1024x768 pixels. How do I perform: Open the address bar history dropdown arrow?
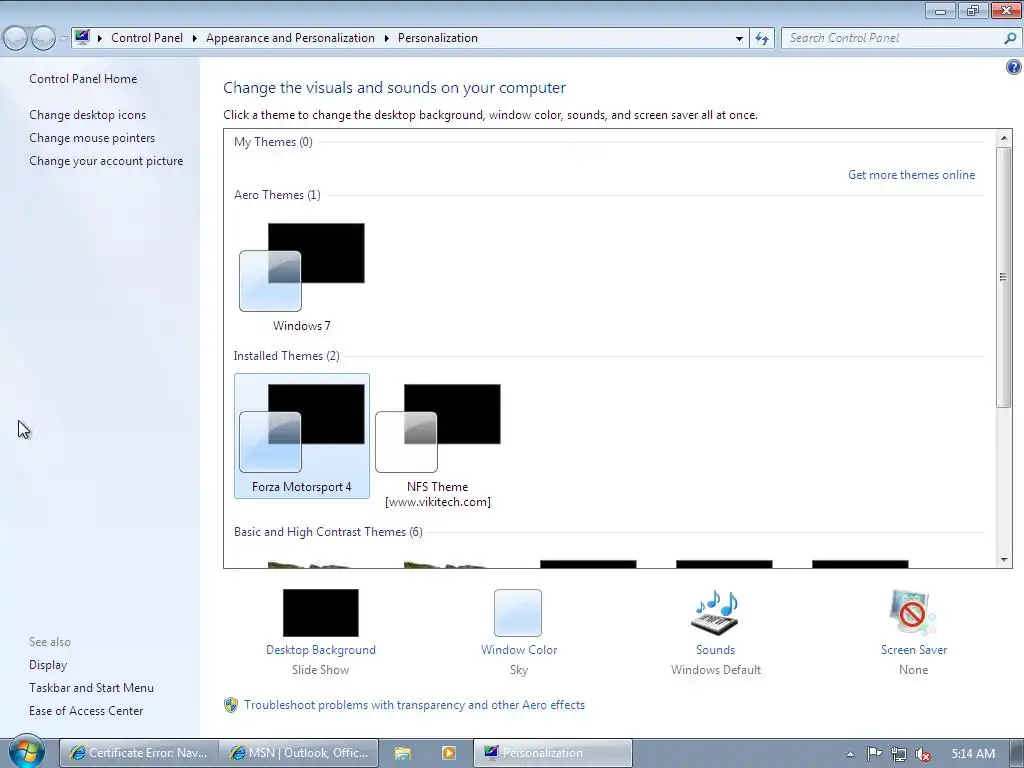739,38
